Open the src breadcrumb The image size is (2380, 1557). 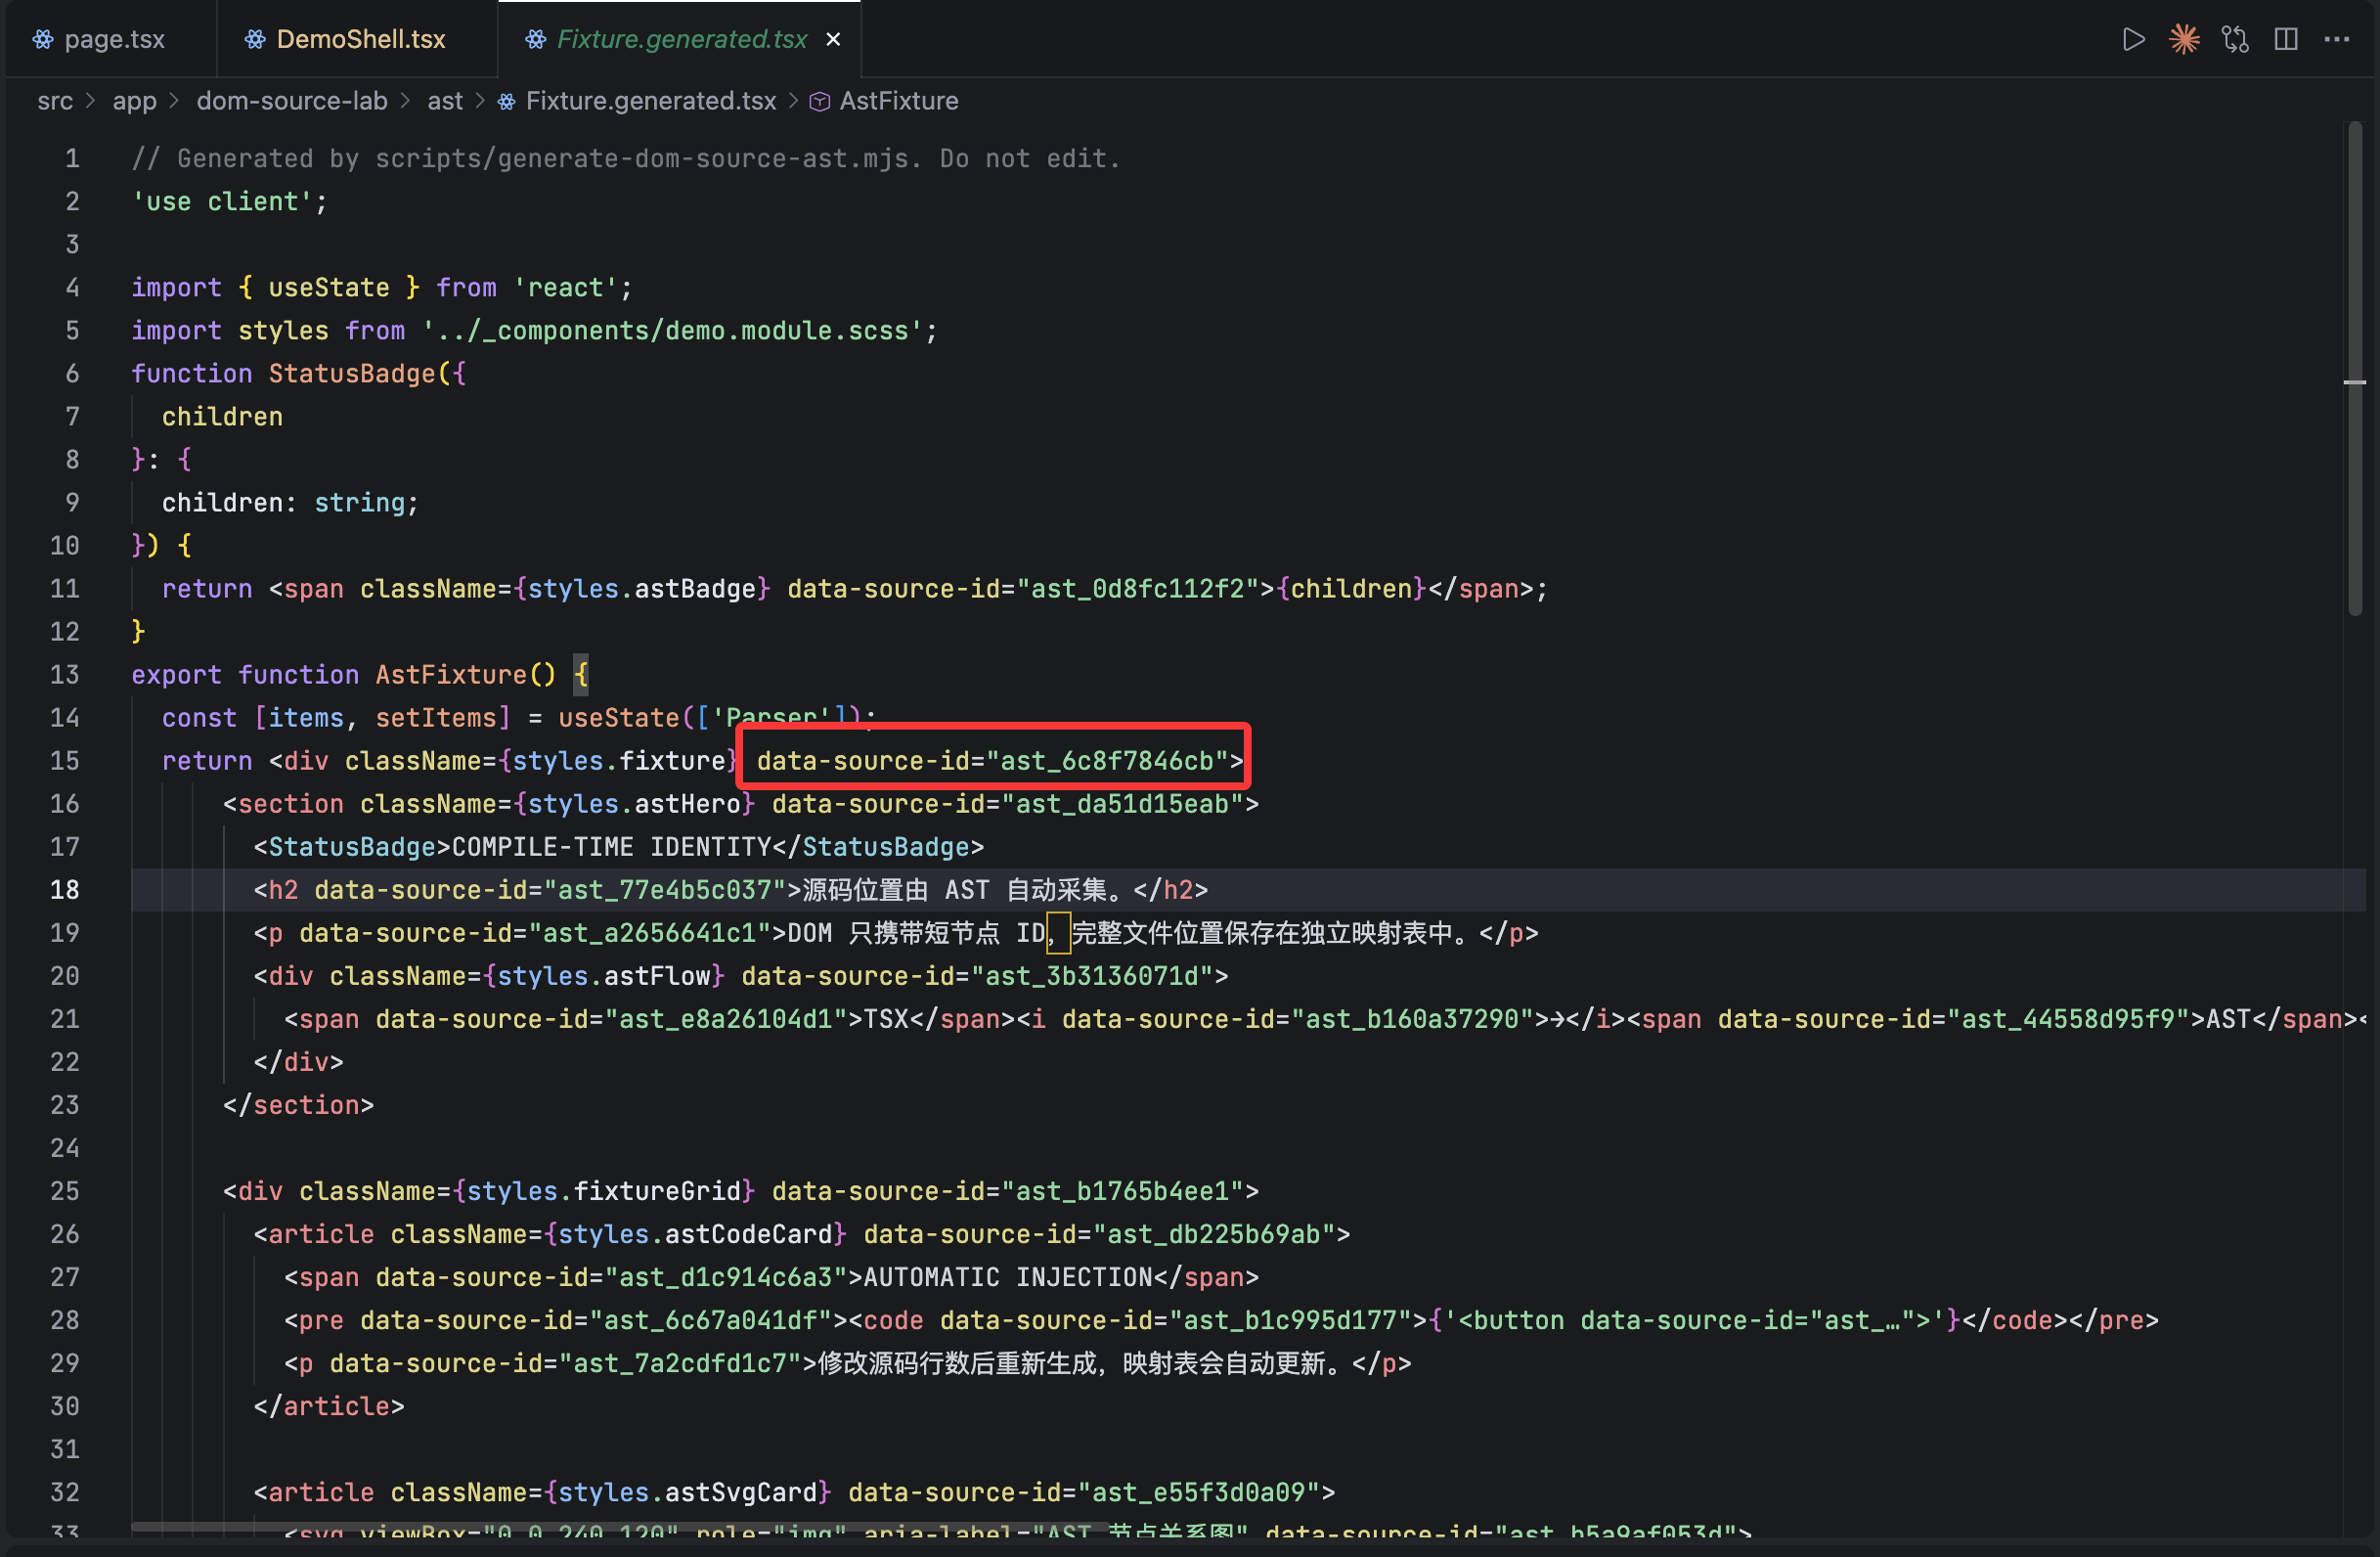click(55, 101)
